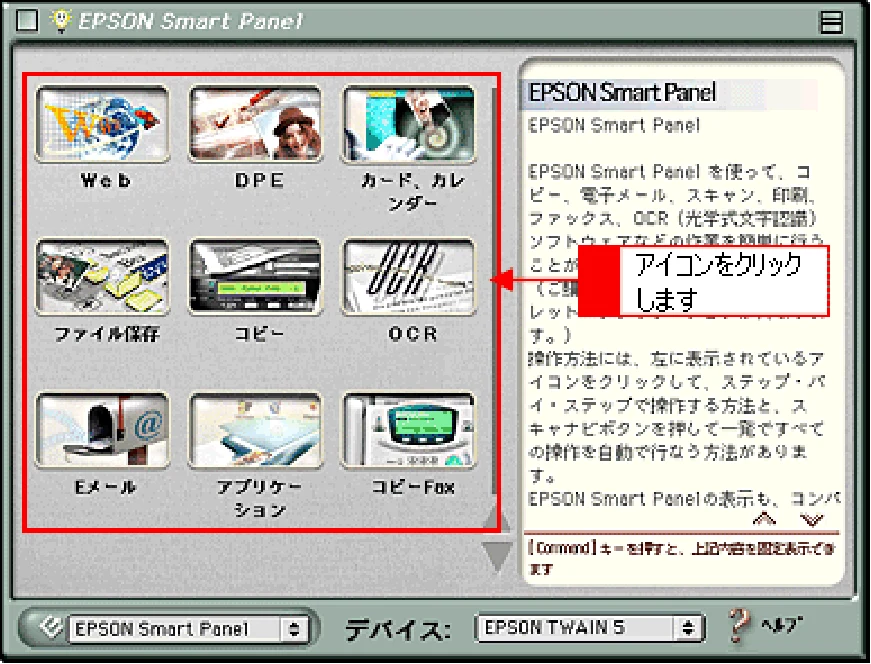Open the EPSON TWAIN 5 device dropdown
871x664 pixels.
(x=590, y=628)
